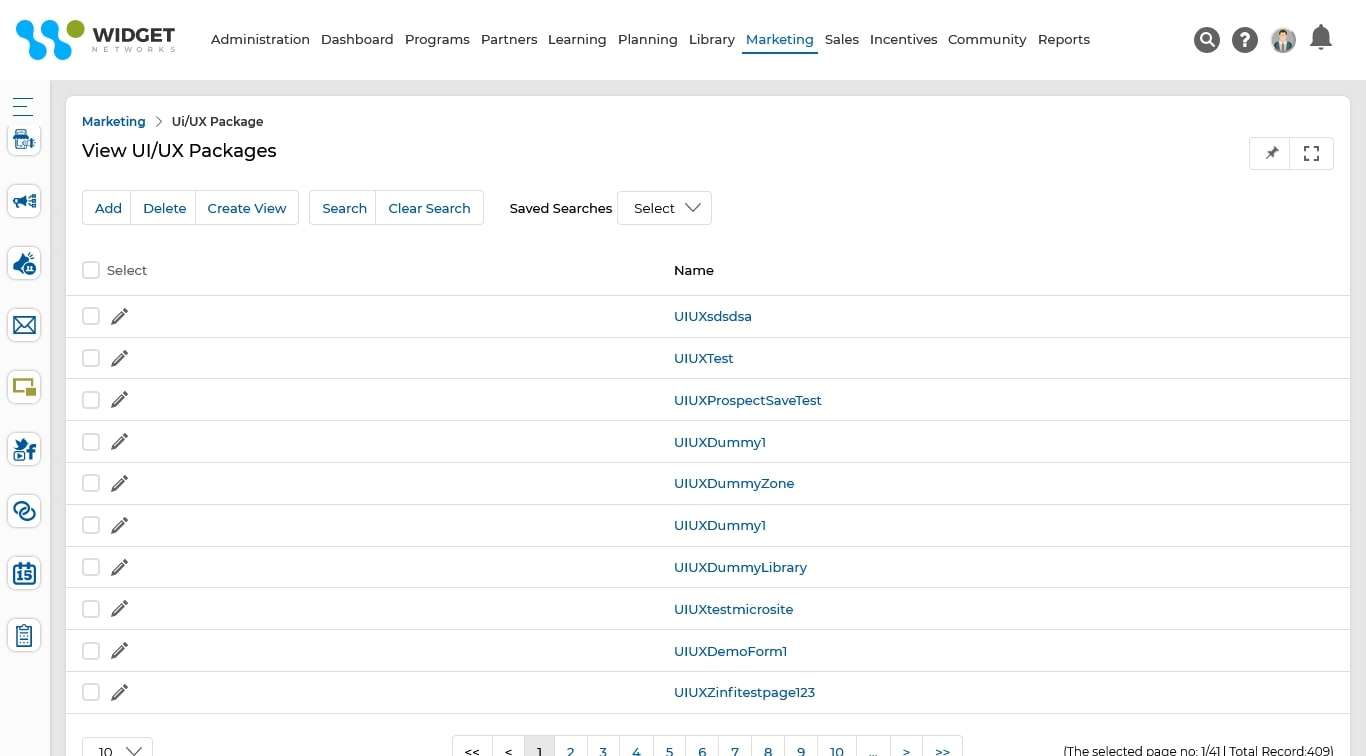Collapse the sidebar with the hamburger icon

(x=23, y=106)
